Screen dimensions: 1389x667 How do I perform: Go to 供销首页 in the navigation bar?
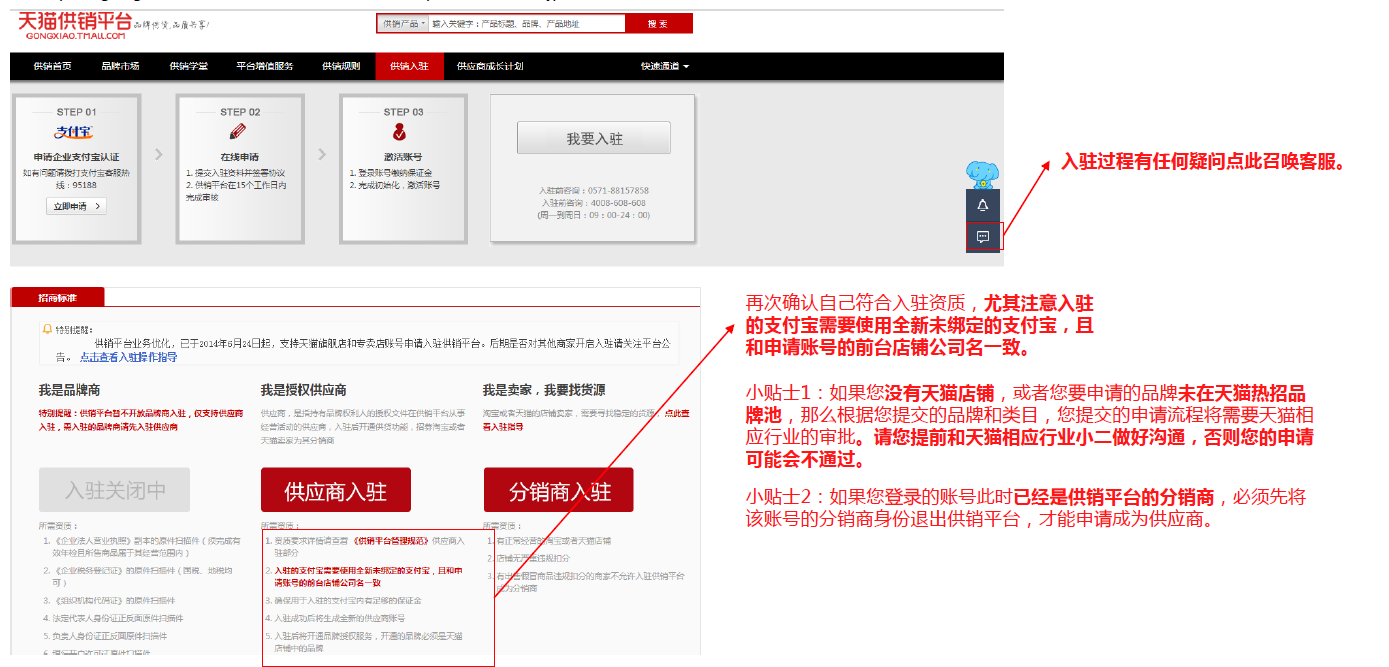52,66
